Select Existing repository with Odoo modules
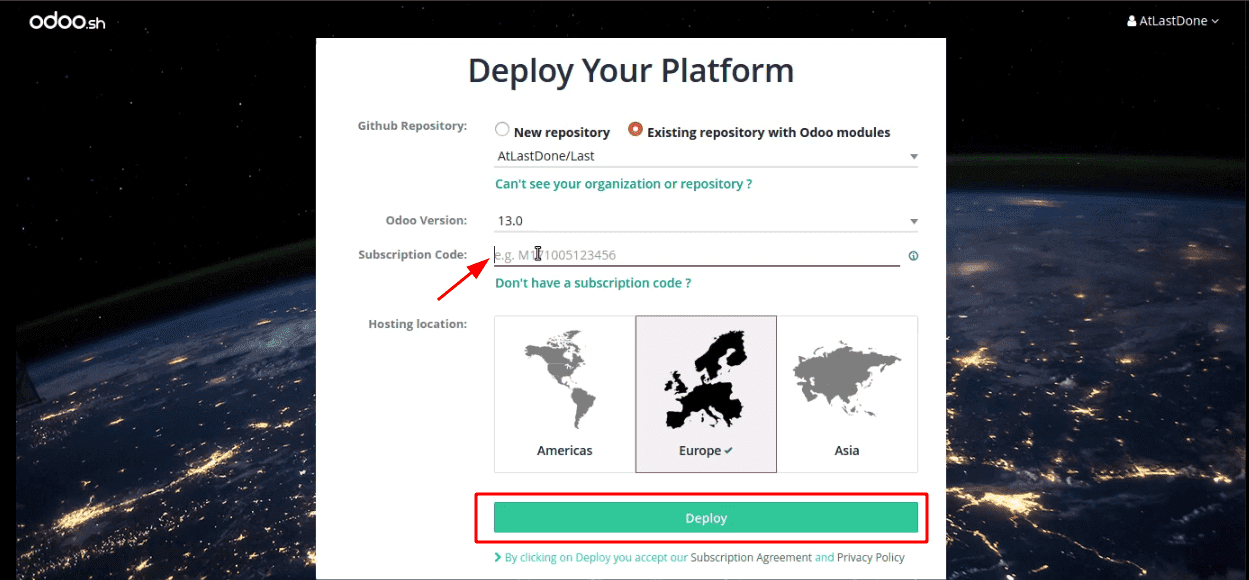Viewport: 1249px width, 580px height. (x=635, y=130)
